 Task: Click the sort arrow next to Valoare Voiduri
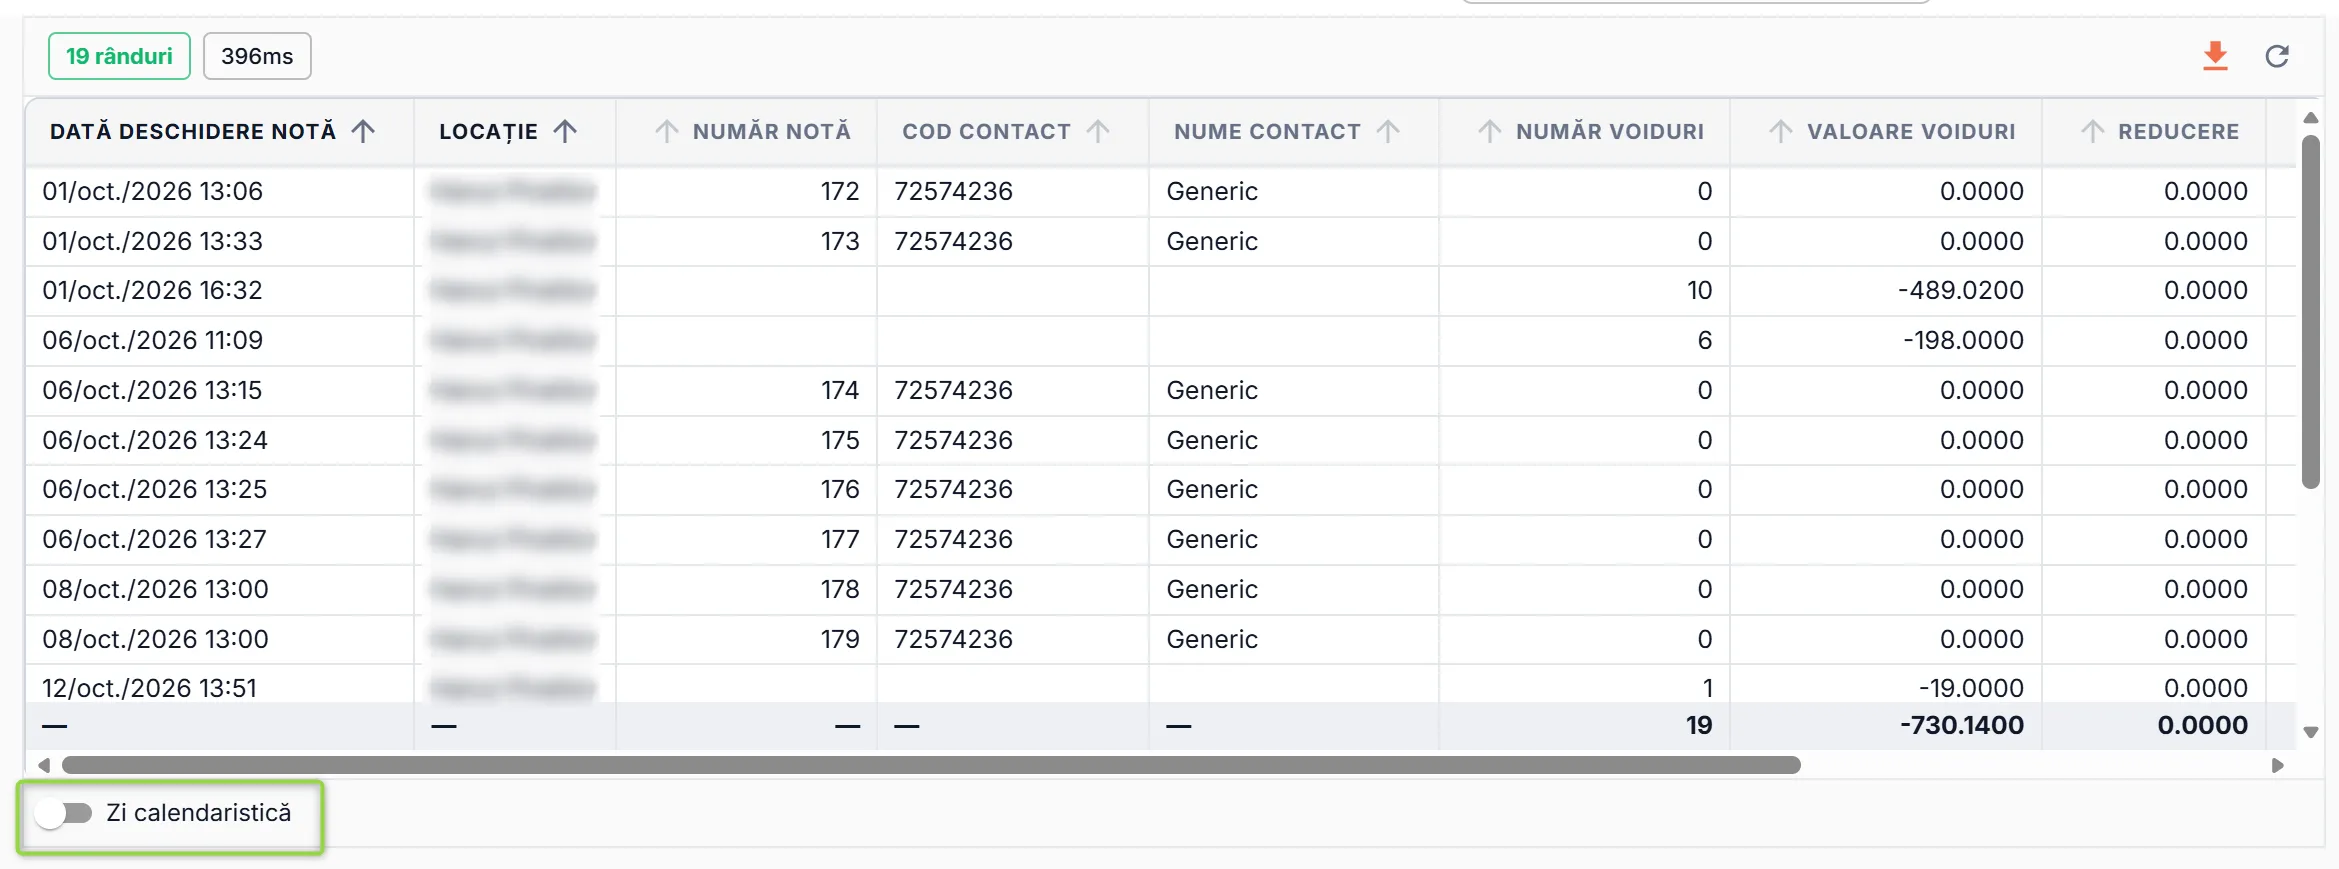(x=1781, y=131)
